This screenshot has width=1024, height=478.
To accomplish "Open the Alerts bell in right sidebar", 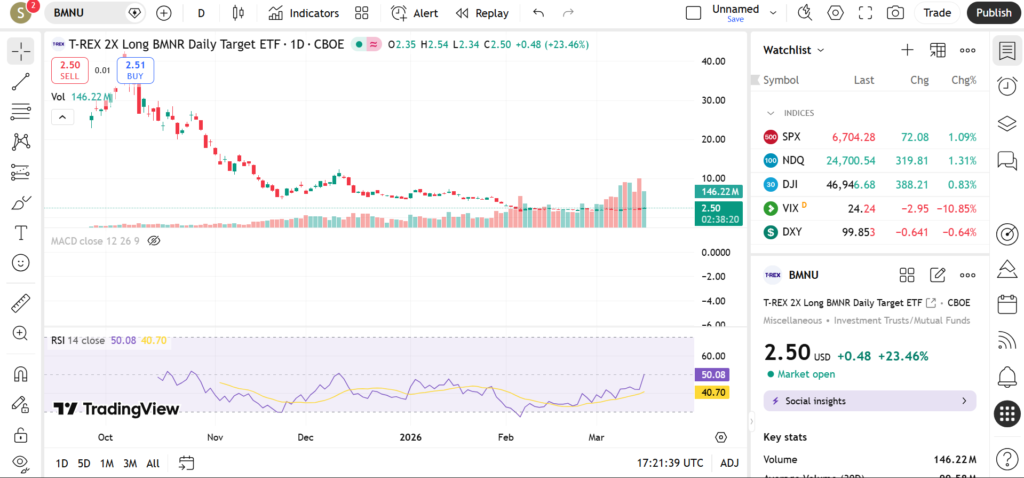I will [x=1007, y=376].
